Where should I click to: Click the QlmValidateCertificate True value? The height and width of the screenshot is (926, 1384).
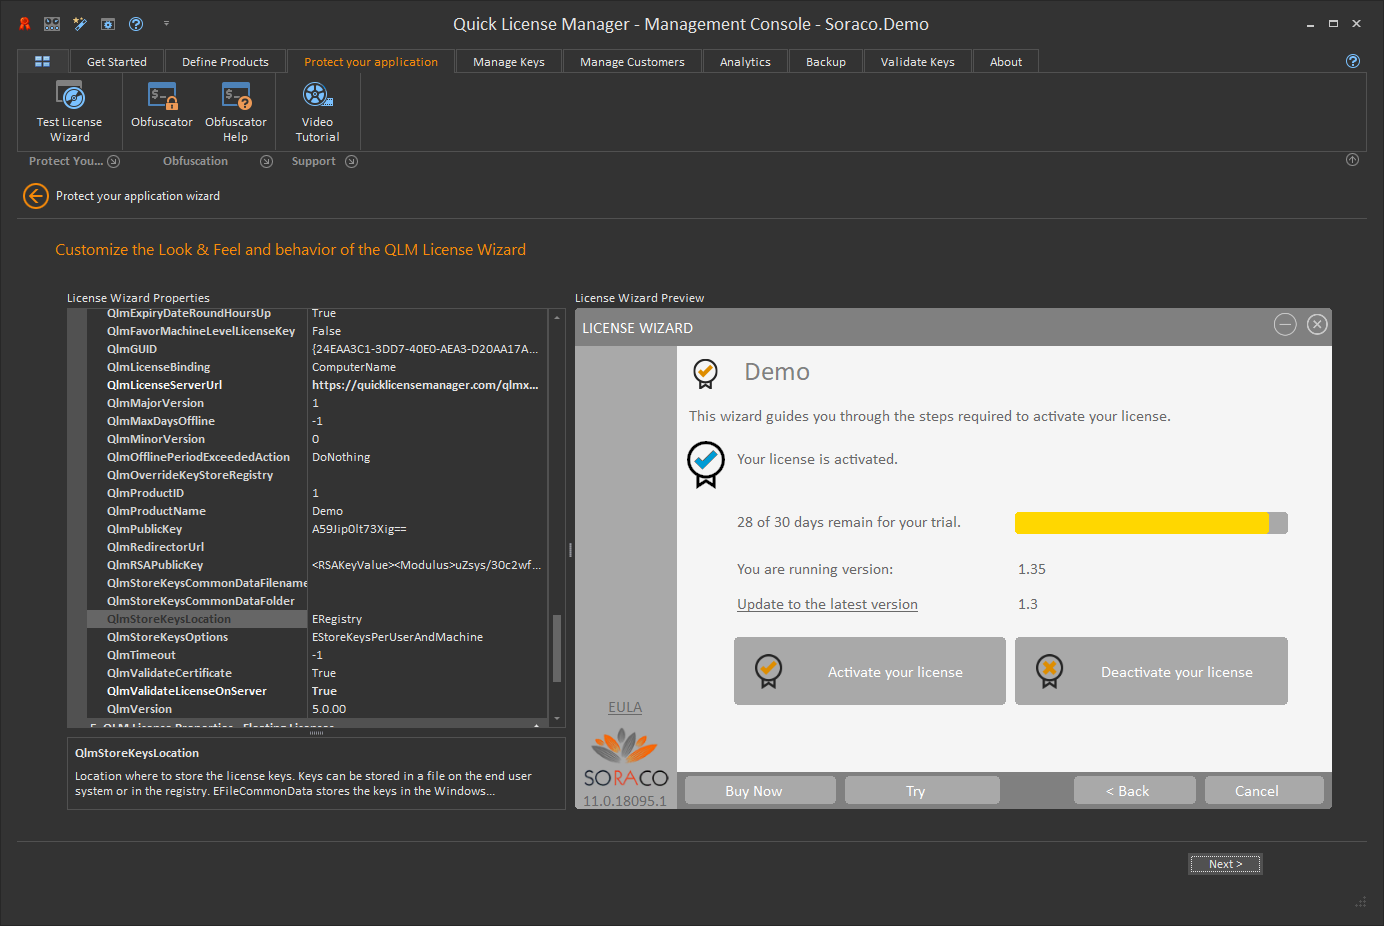[427, 673]
